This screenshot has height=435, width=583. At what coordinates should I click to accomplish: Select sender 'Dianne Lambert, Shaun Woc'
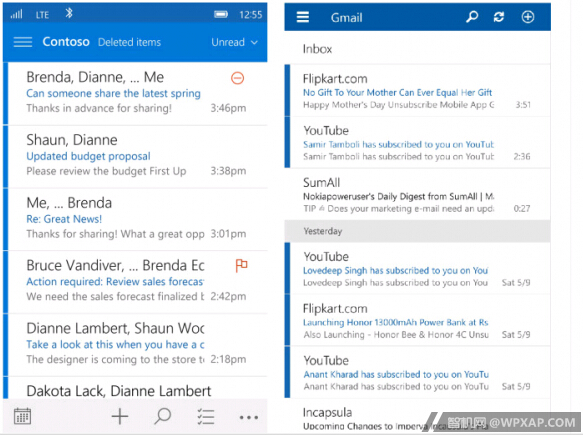click(115, 328)
